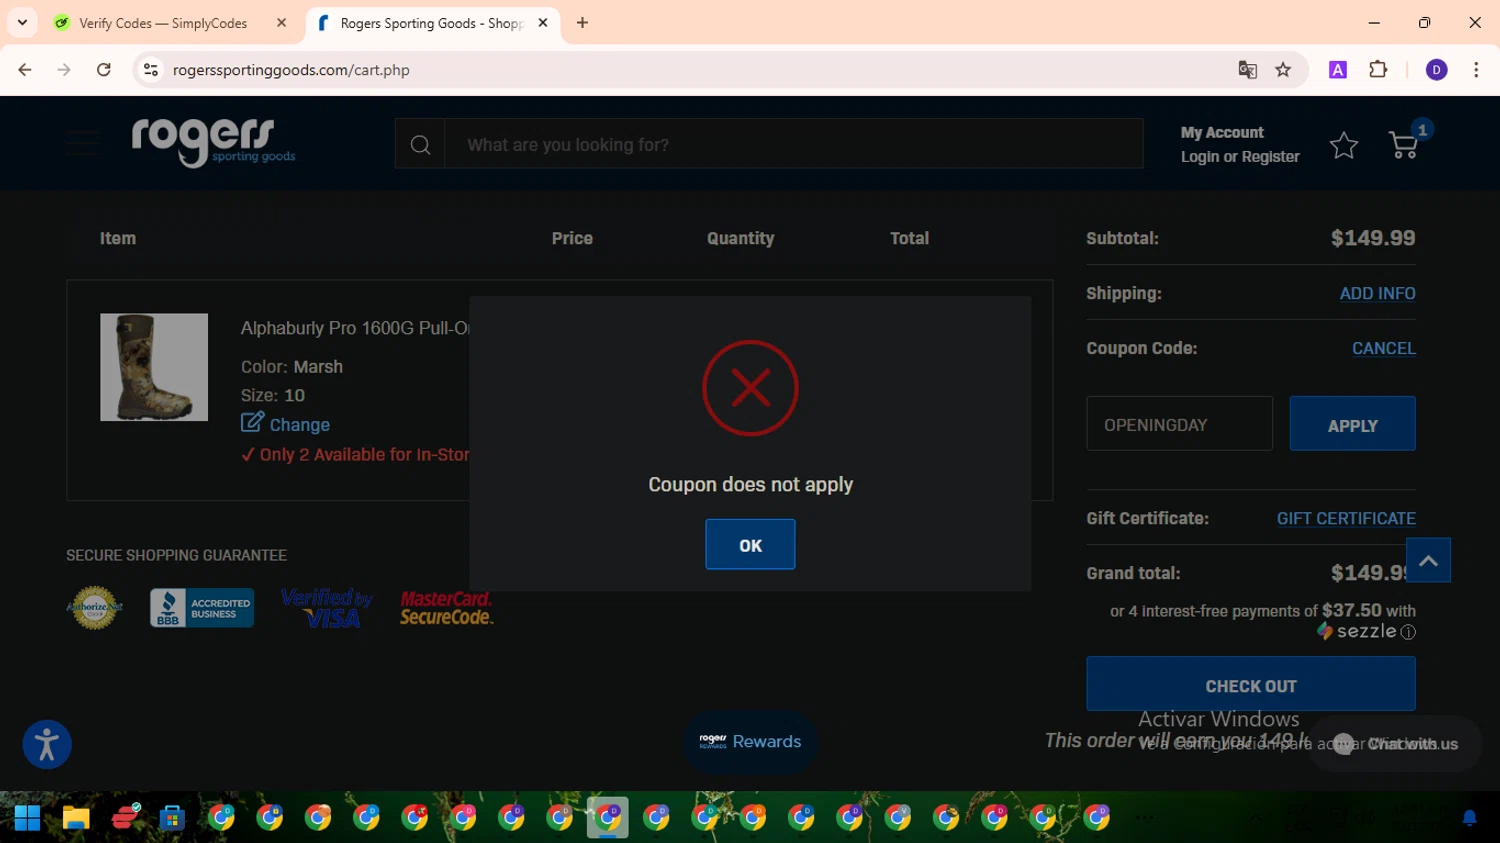Open the Google Translate page icon

pyautogui.click(x=1247, y=70)
